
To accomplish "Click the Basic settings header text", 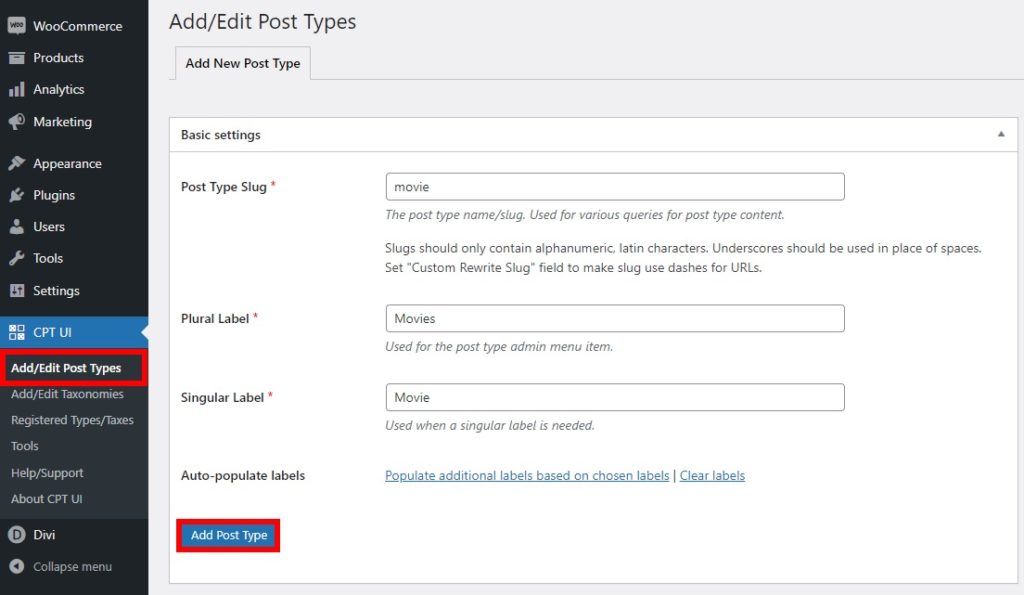I will coord(221,135).
